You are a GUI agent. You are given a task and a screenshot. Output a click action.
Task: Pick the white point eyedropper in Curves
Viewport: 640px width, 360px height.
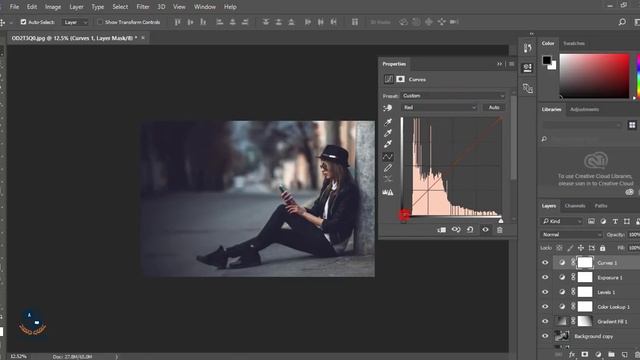click(x=388, y=144)
